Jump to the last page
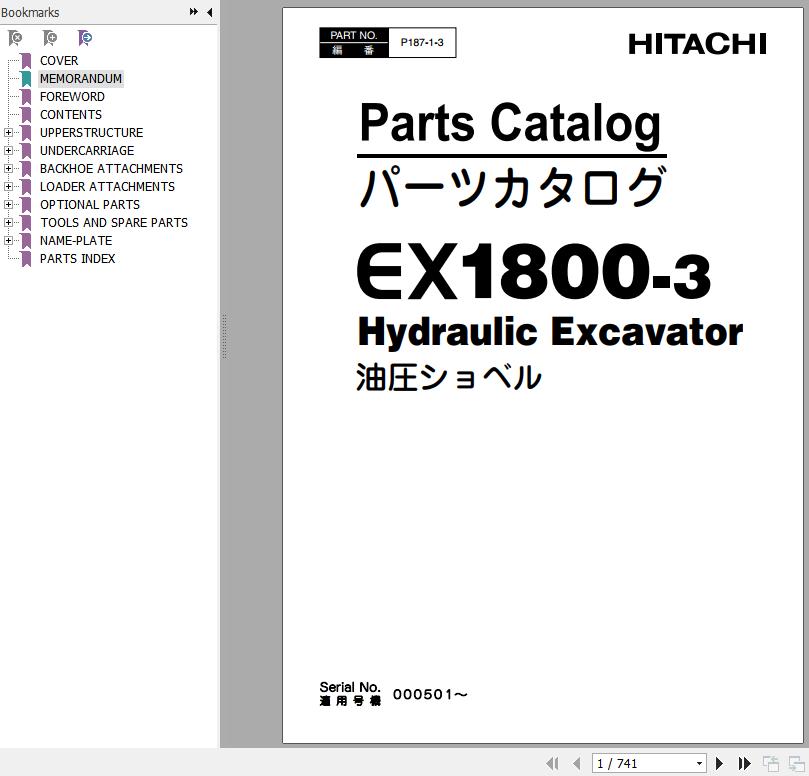Image resolution: width=809 pixels, height=776 pixels. (x=744, y=763)
